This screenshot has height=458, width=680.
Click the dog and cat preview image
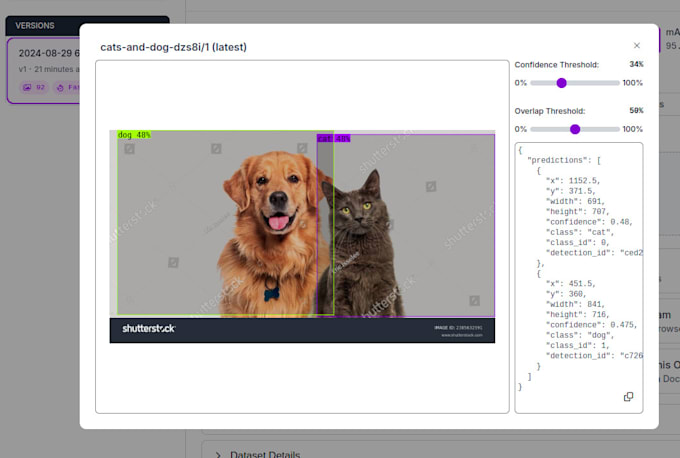[302, 236]
